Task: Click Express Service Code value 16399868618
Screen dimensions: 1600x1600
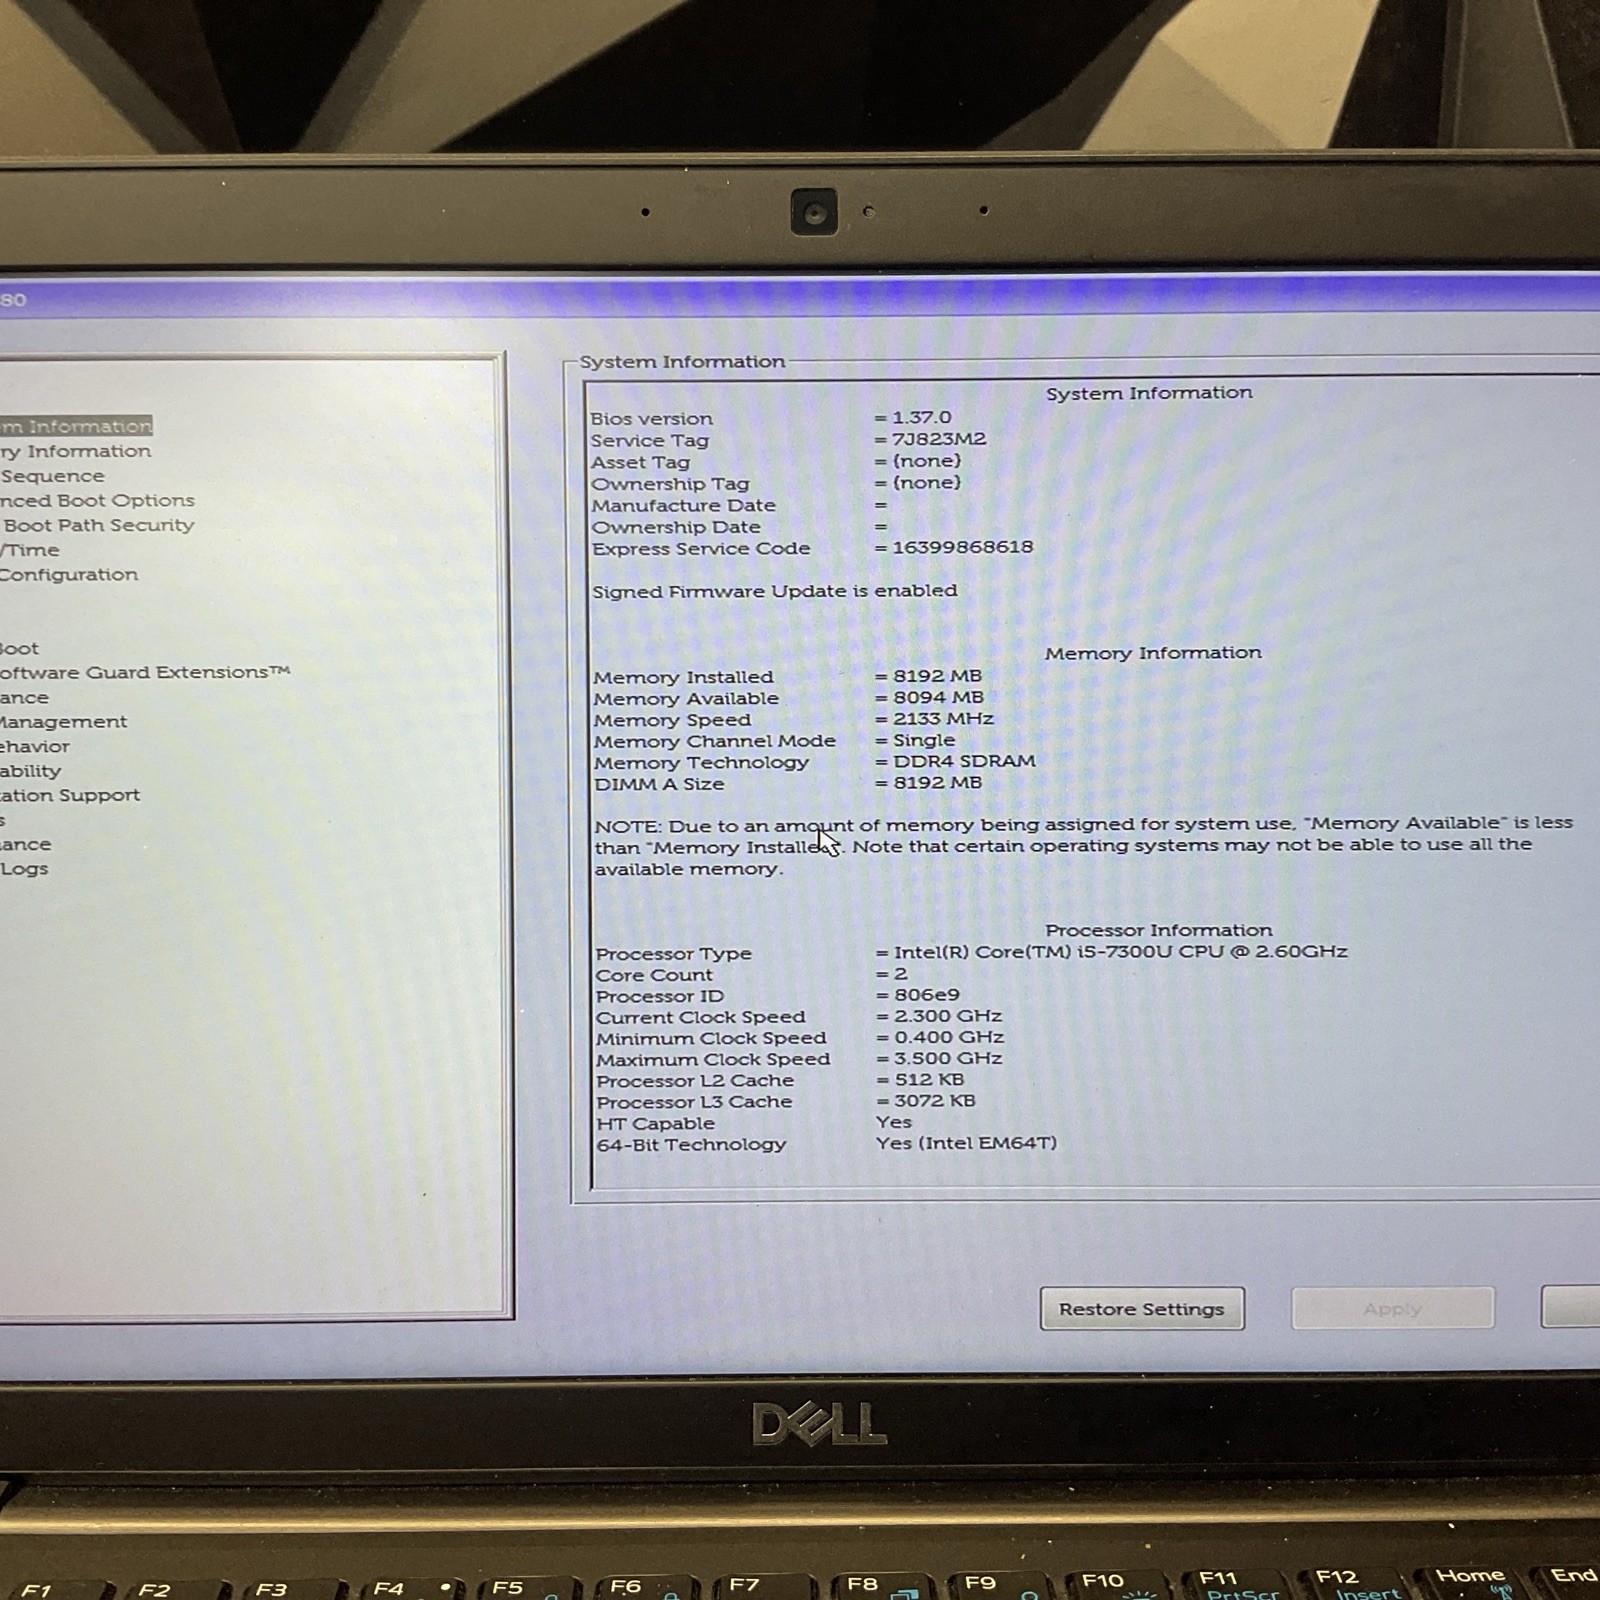Action: click(x=962, y=547)
